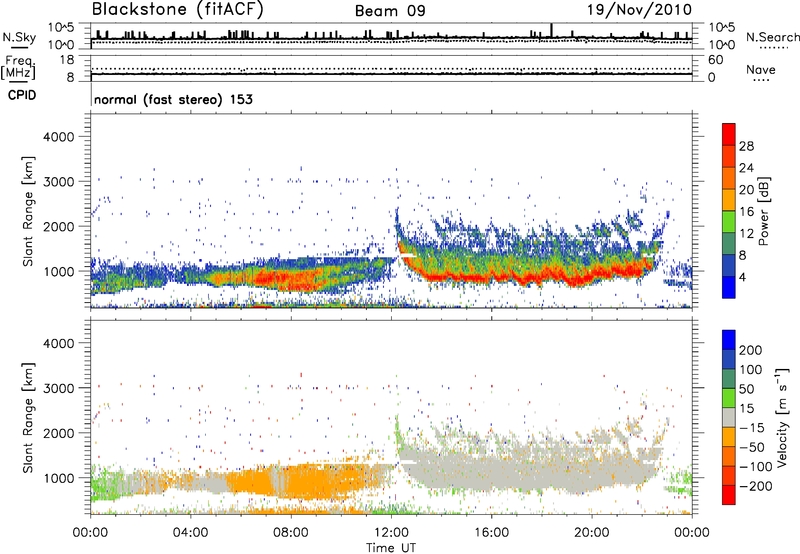Image resolution: width=800 pixels, height=554 pixels.
Task: Click the '-15' tick on the Velocity scale
Action: [x=752, y=427]
